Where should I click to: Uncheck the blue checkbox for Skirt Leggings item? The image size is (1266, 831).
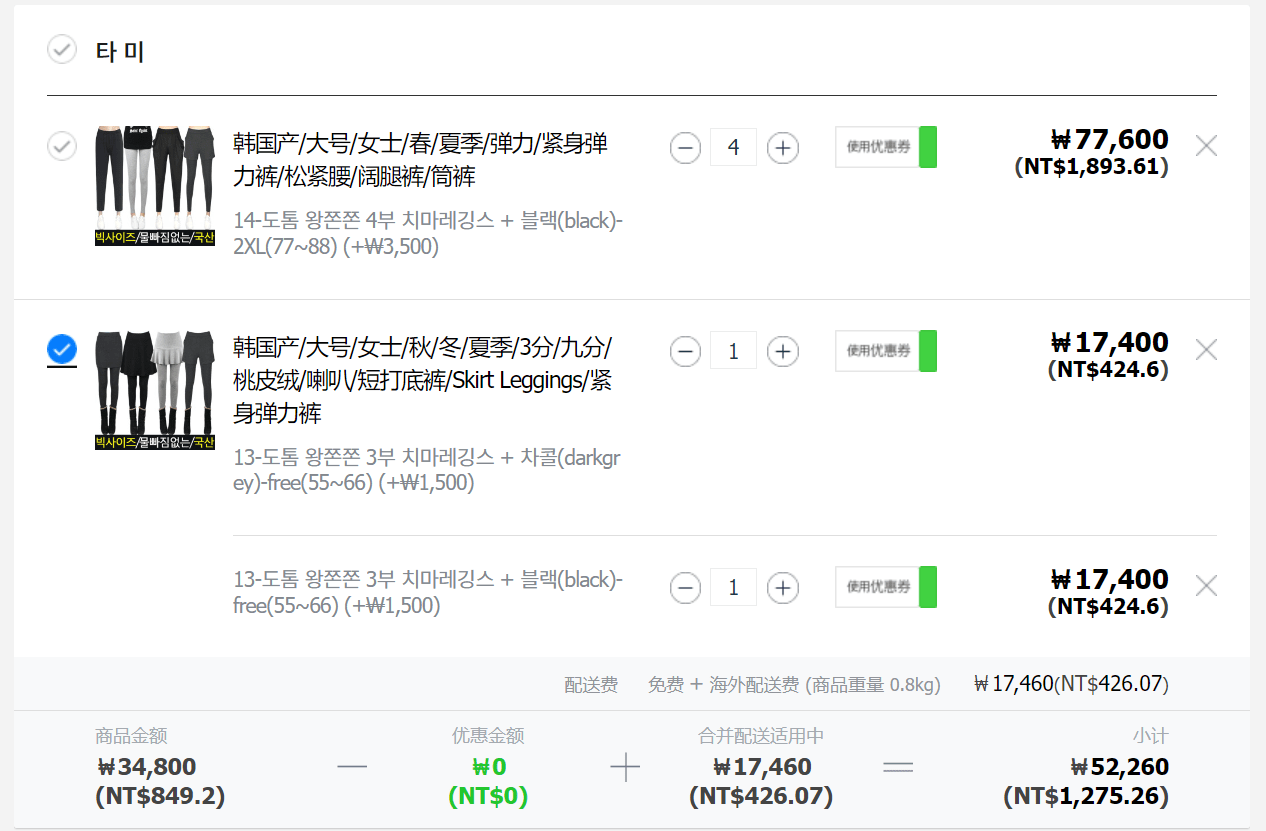pyautogui.click(x=62, y=349)
